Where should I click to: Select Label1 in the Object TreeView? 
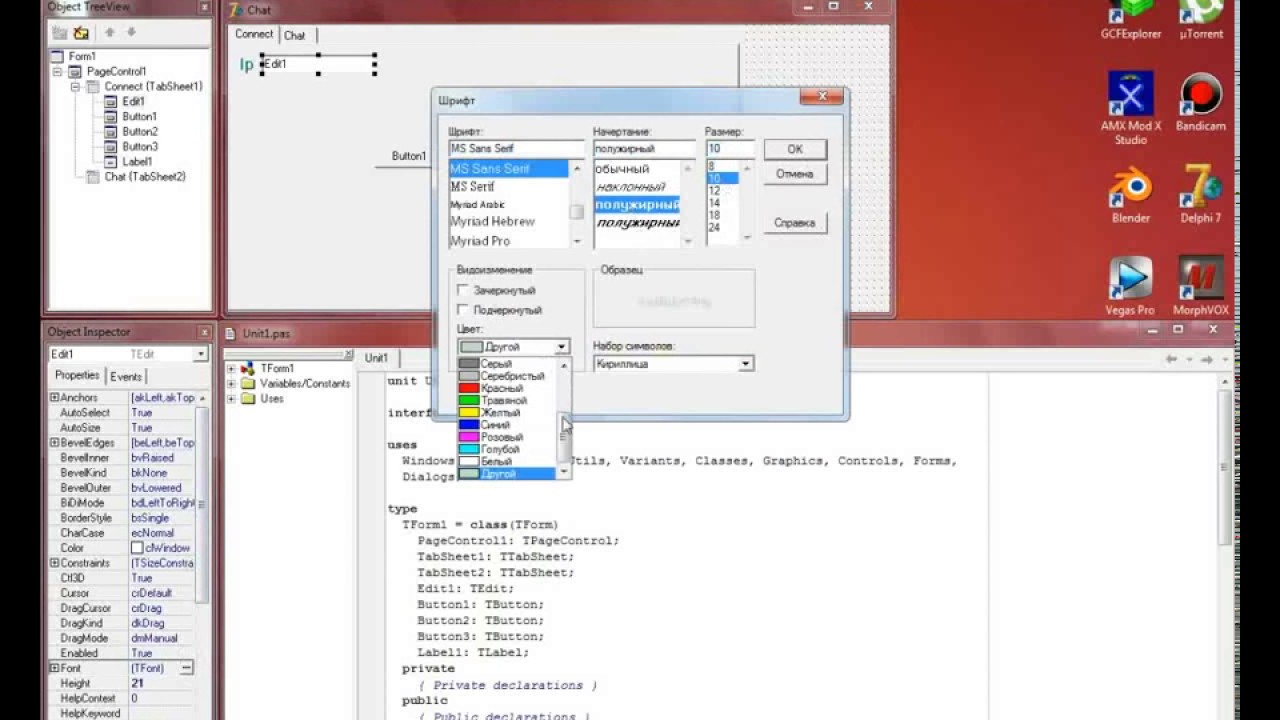coord(137,162)
